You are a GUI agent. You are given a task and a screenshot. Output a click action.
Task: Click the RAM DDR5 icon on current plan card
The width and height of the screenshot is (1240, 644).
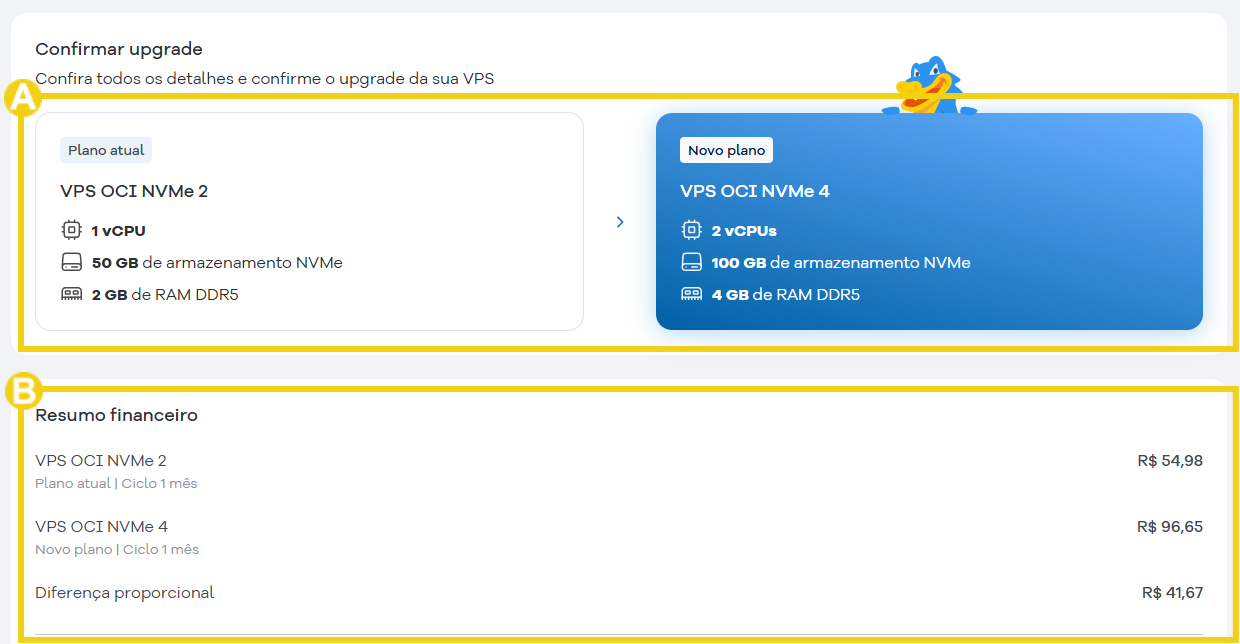(x=71, y=294)
